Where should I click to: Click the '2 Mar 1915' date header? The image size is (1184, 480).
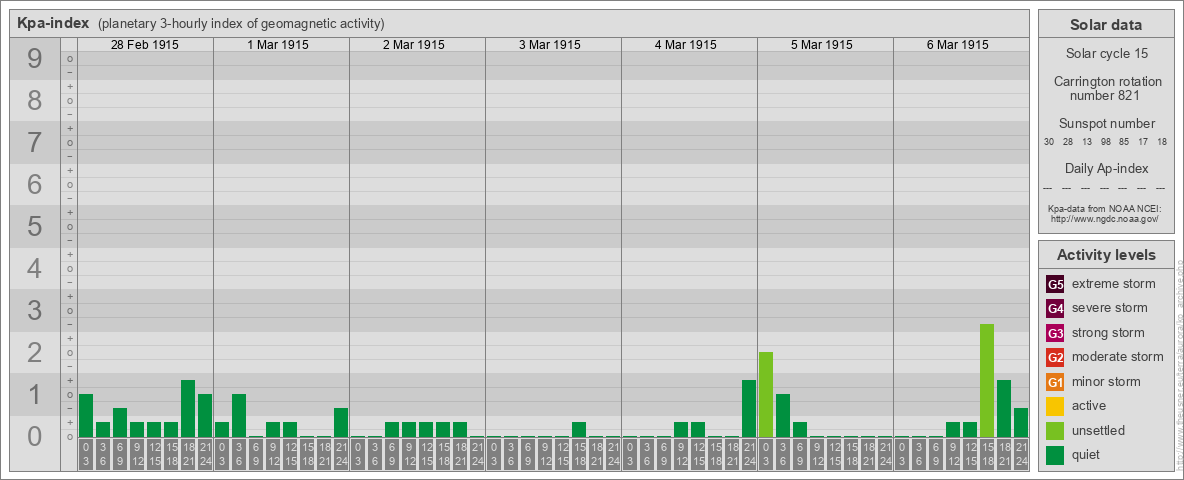point(414,45)
